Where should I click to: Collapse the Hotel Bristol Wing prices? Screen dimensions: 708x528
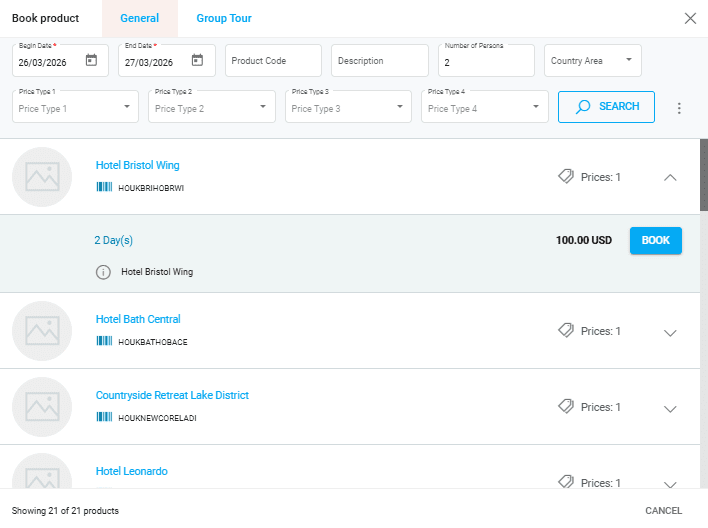(670, 178)
